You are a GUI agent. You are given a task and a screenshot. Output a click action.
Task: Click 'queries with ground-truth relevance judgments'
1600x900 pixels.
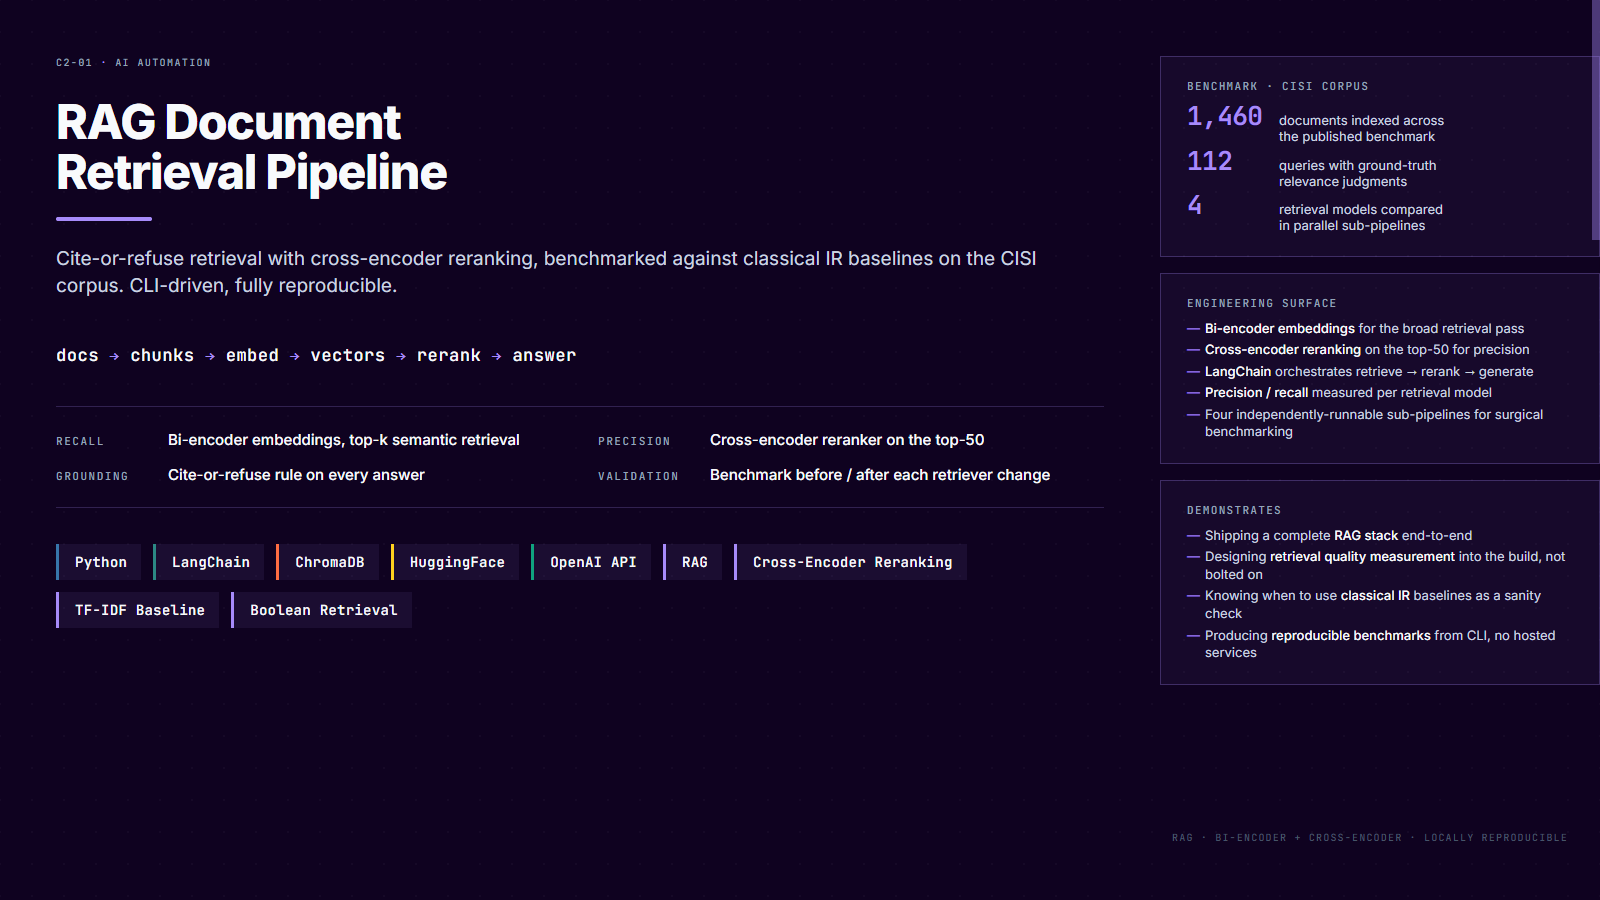pos(1357,173)
